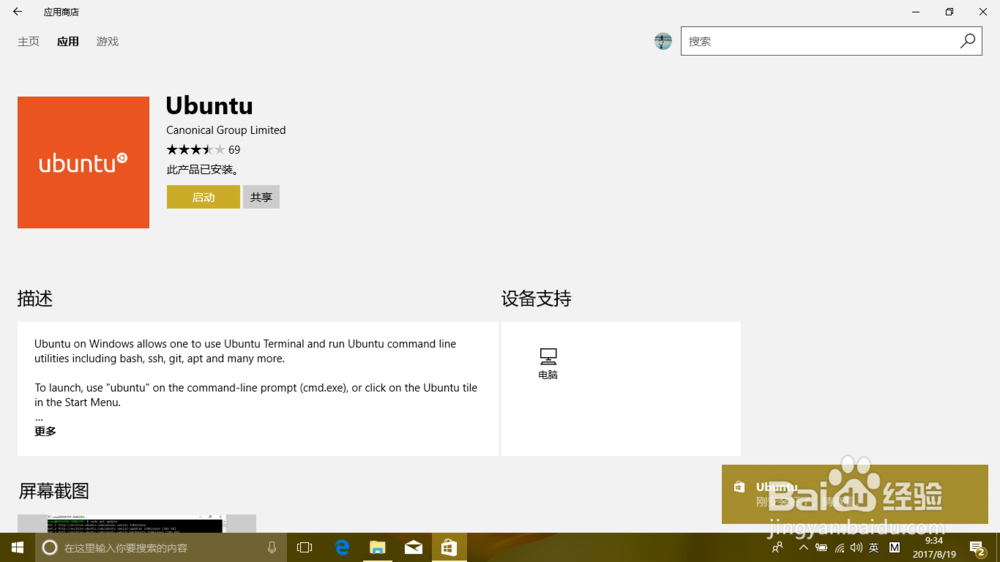Restore down the 应用商店 window
Viewport: 1000px width, 562px height.
(x=949, y=11)
